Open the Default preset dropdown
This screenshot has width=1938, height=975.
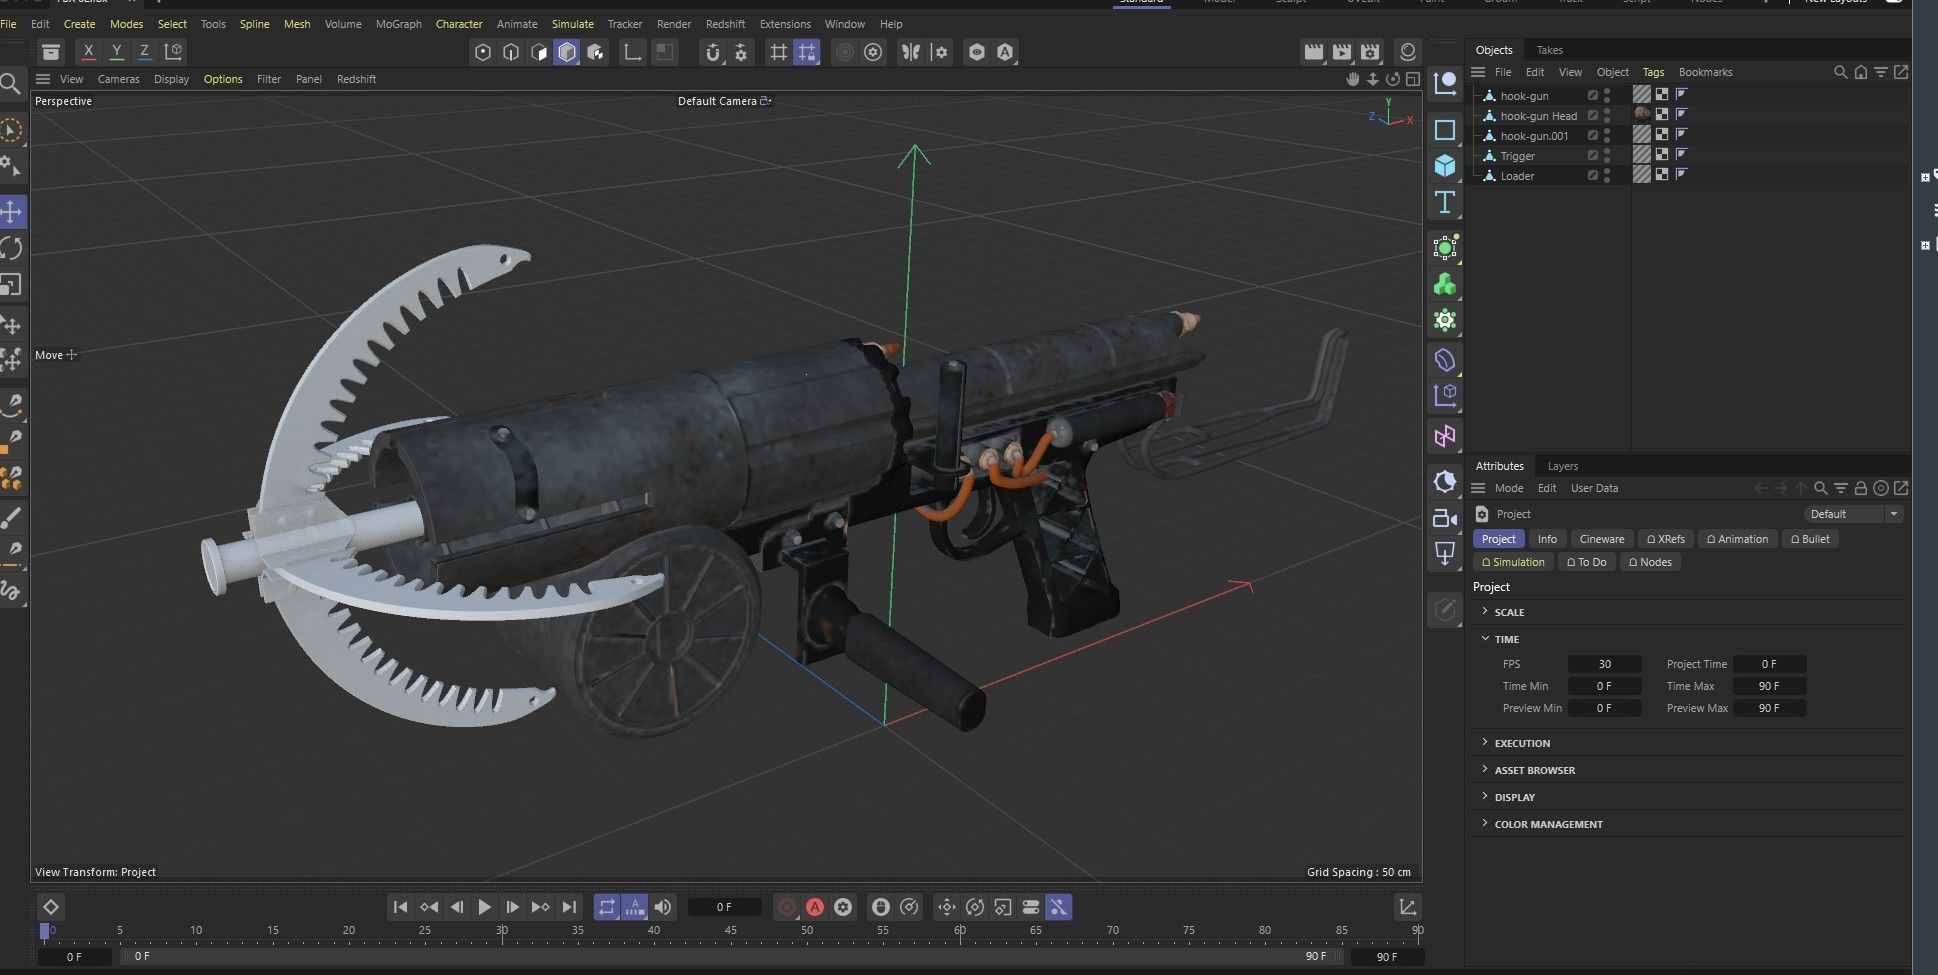tap(1854, 514)
